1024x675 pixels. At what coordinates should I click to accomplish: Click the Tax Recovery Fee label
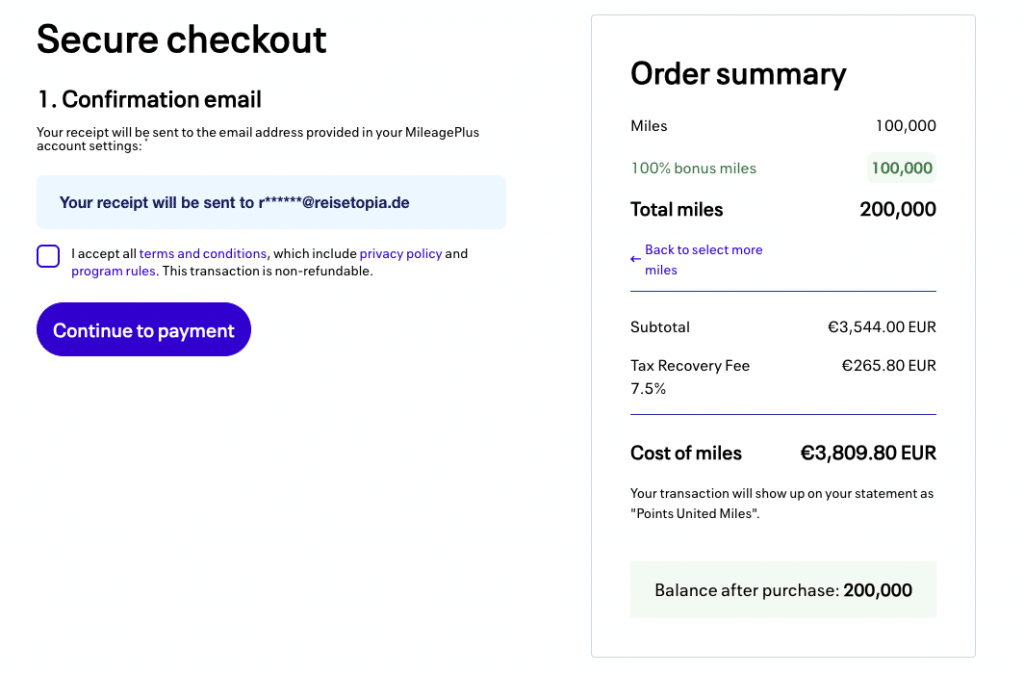(x=690, y=366)
